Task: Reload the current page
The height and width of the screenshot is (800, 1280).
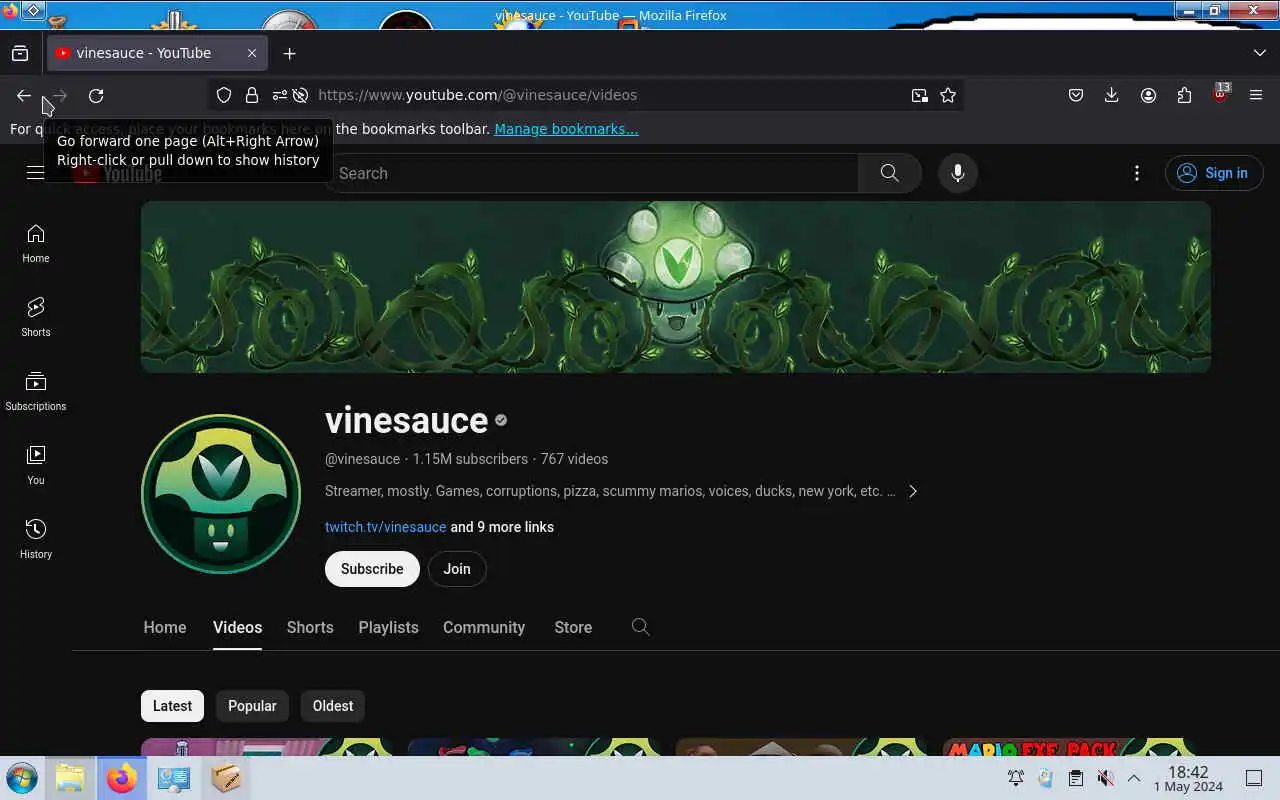Action: tap(96, 95)
